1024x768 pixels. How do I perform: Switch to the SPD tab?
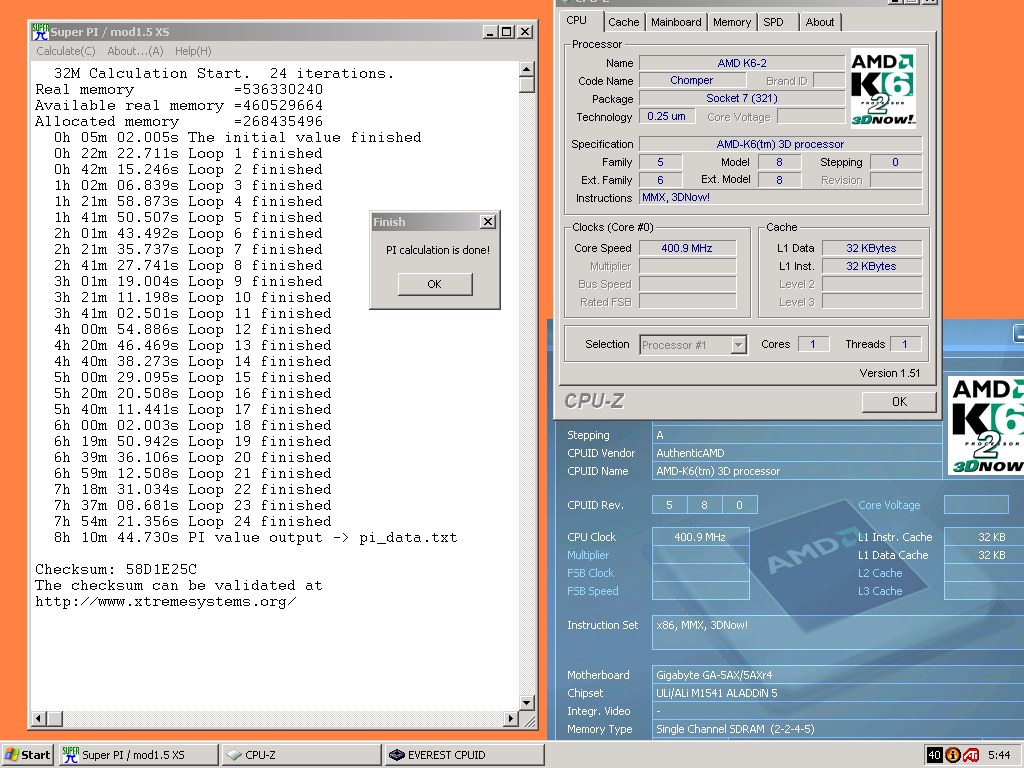coord(774,22)
